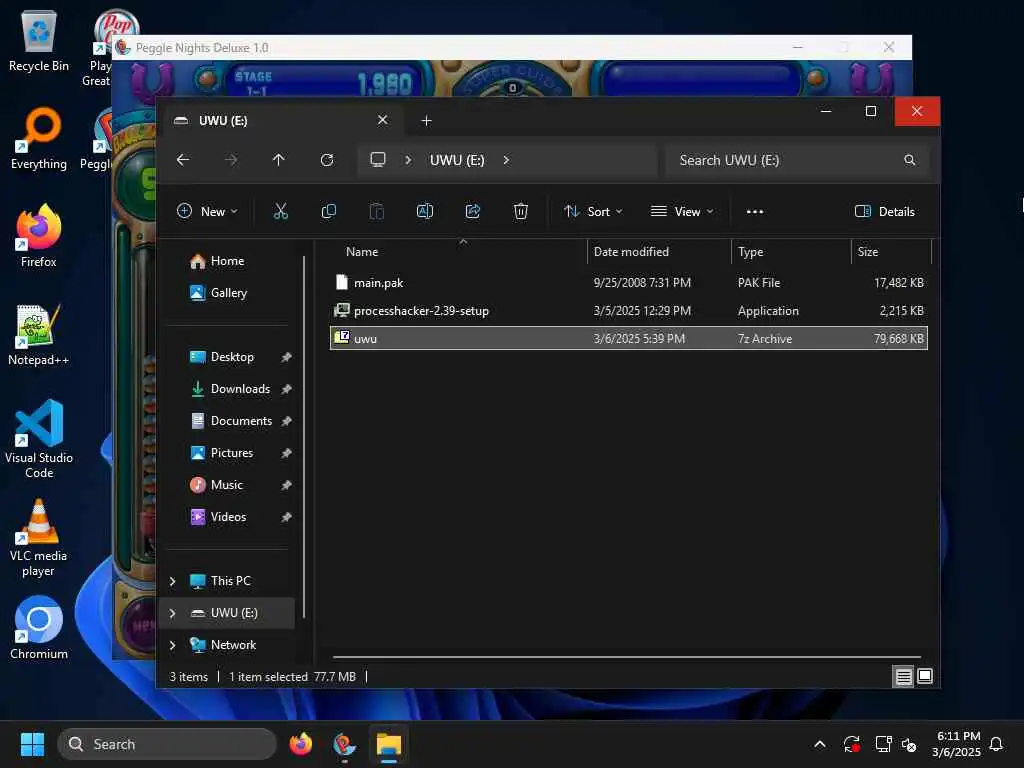1024x768 pixels.
Task: Click the taskbar Search box
Action: tap(167, 744)
